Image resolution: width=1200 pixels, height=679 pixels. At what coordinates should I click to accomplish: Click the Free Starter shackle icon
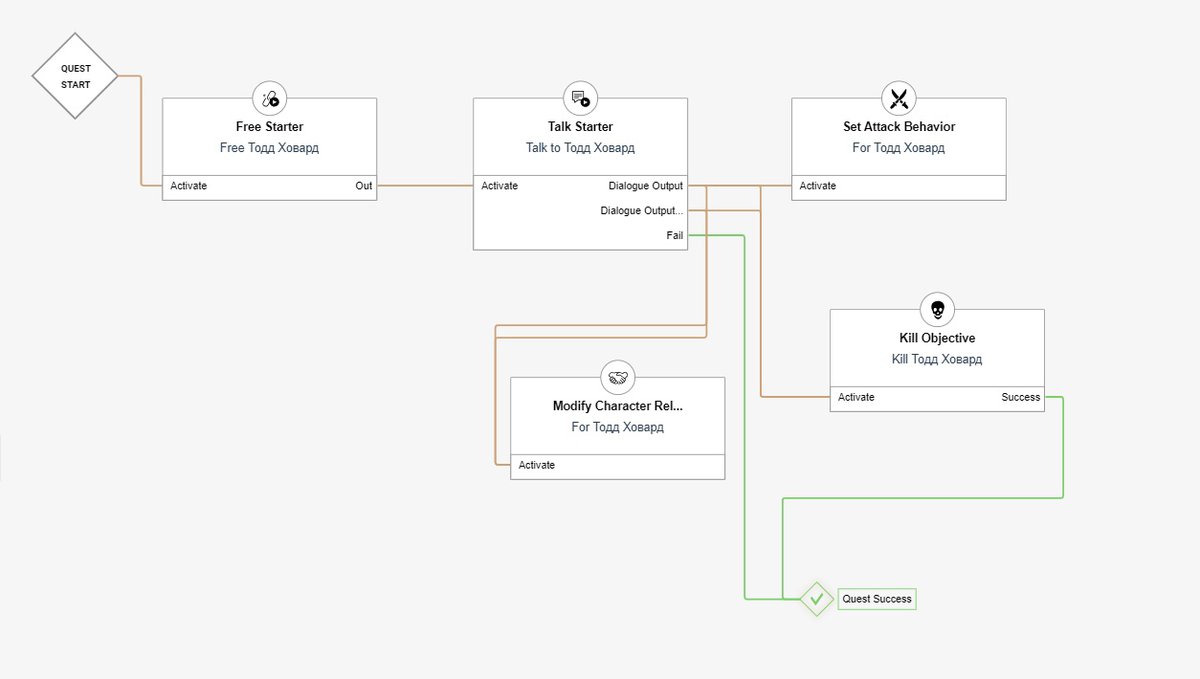click(270, 98)
